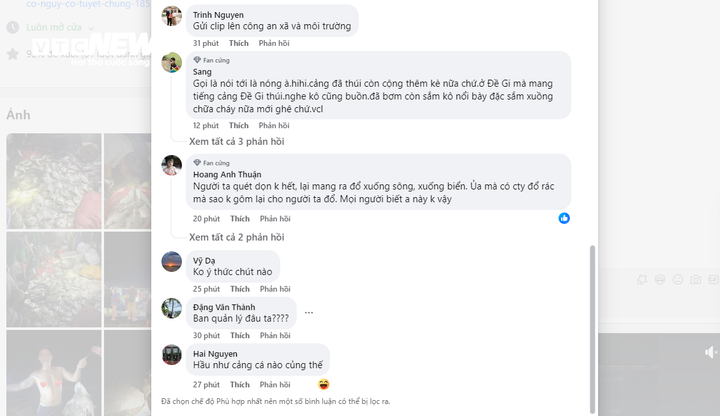Toggle the video speaker mute icon

[x=711, y=352]
